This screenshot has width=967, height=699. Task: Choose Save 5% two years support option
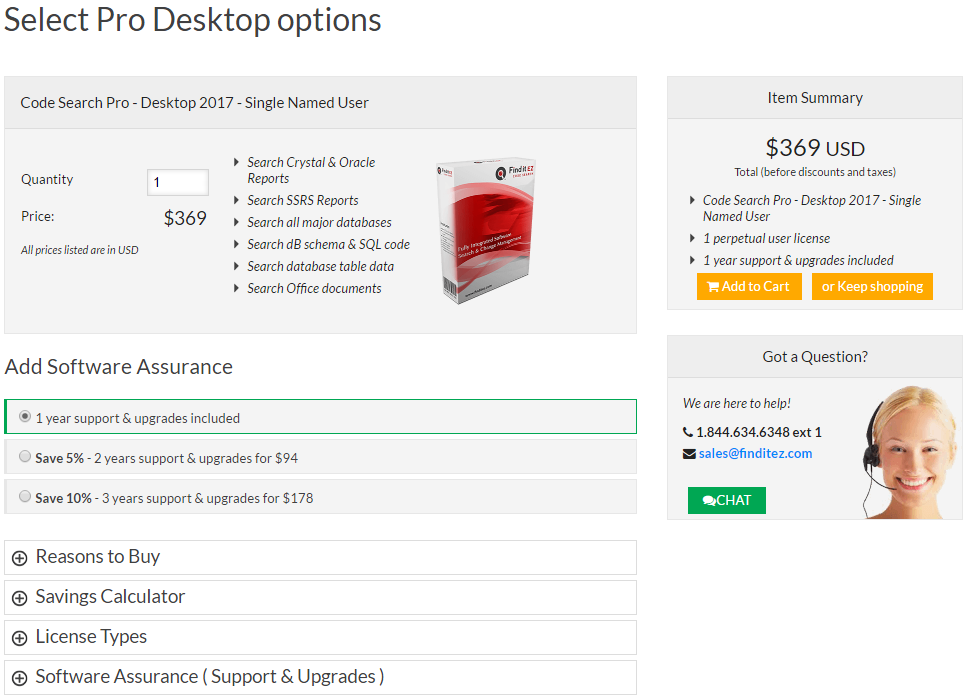25,457
